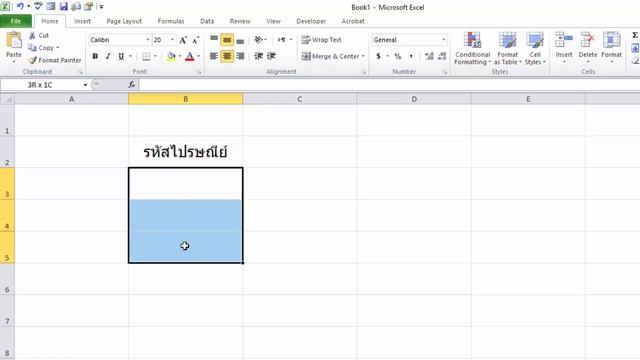640x360 pixels.
Task: Cut the selection with the scissors icon
Action: coord(32,36)
